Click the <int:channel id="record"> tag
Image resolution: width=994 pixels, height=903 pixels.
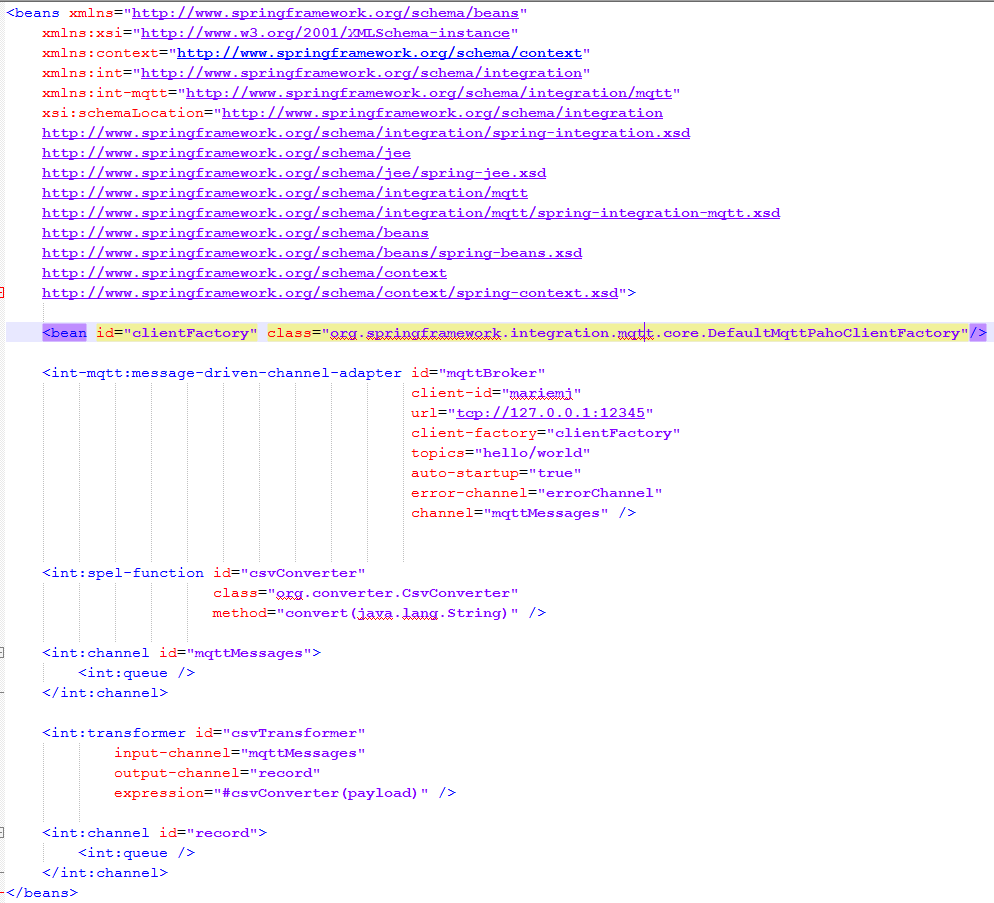[155, 833]
